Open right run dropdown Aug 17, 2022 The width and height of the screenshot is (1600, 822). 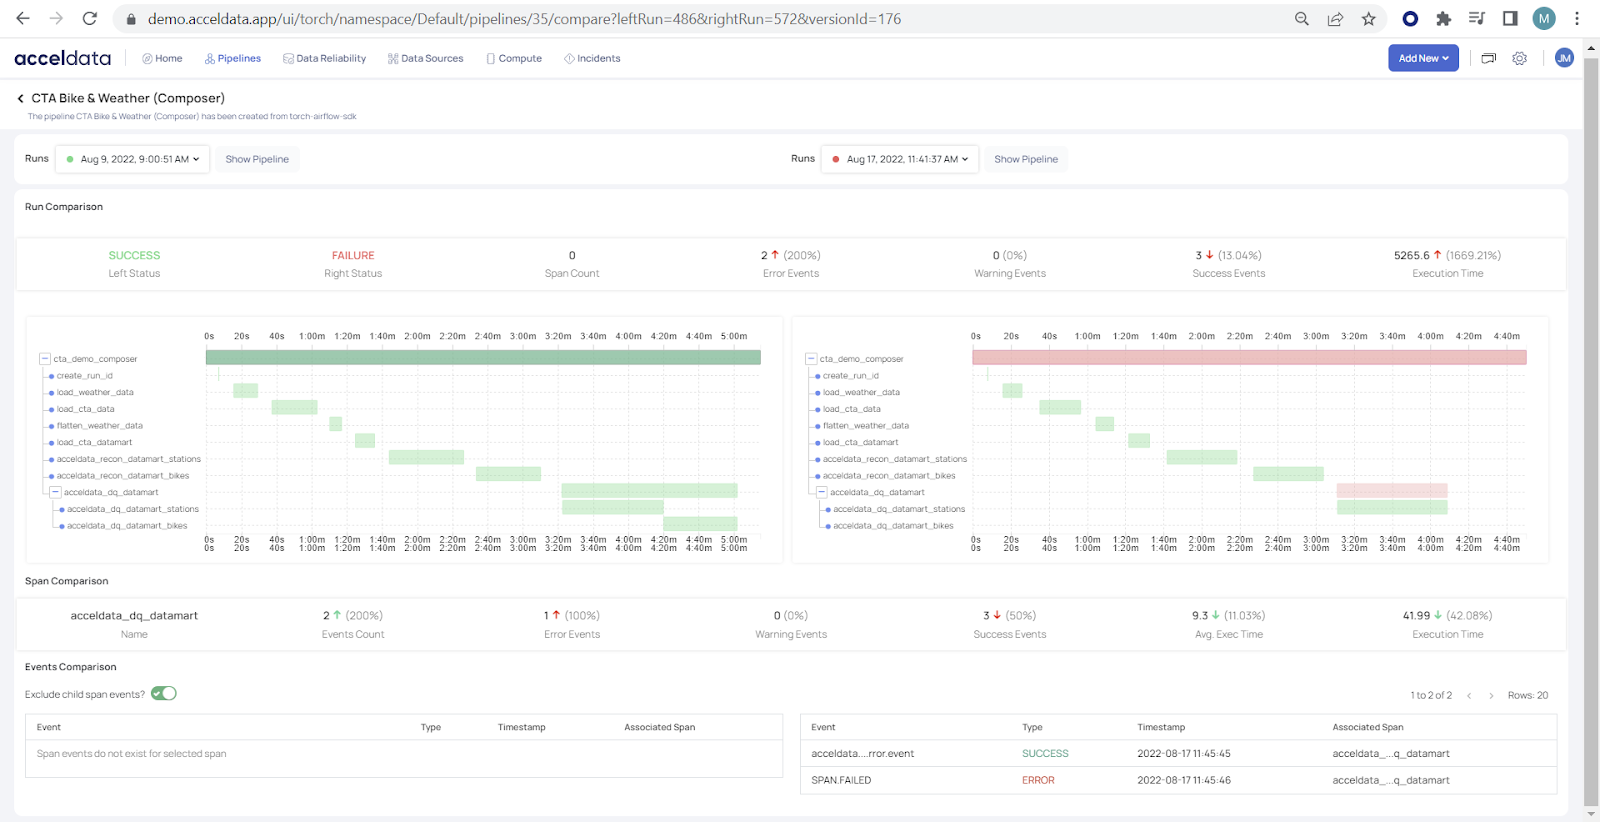900,159
